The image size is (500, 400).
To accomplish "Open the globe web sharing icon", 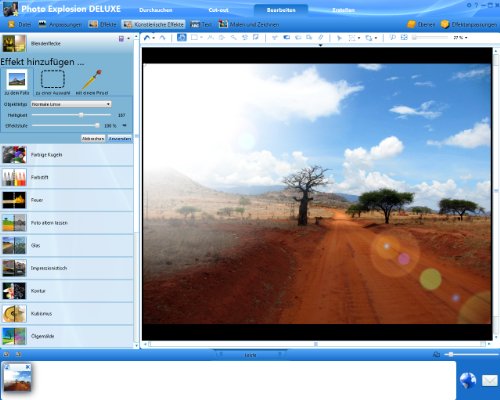I will pyautogui.click(x=468, y=380).
